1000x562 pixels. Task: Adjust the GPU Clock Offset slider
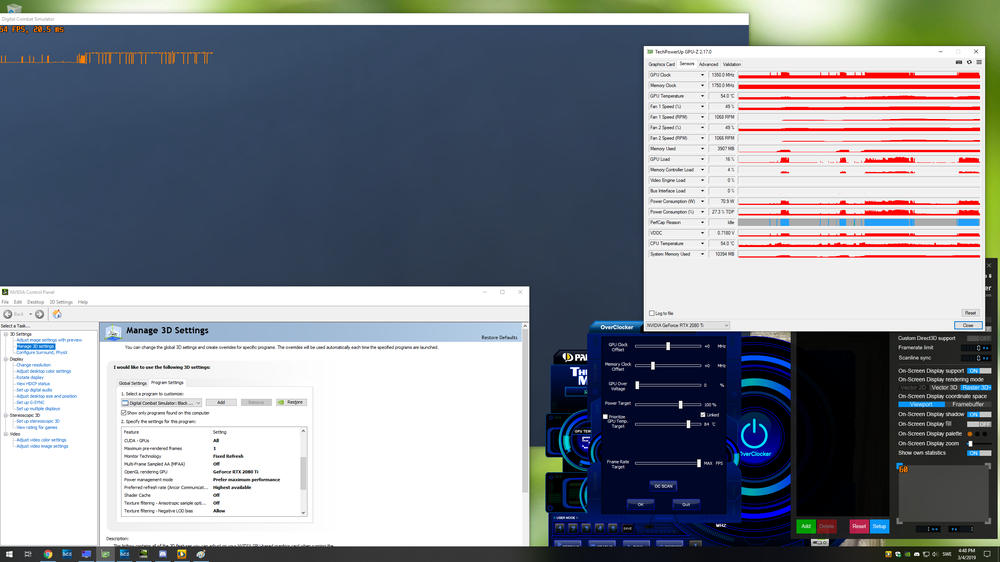(x=668, y=346)
